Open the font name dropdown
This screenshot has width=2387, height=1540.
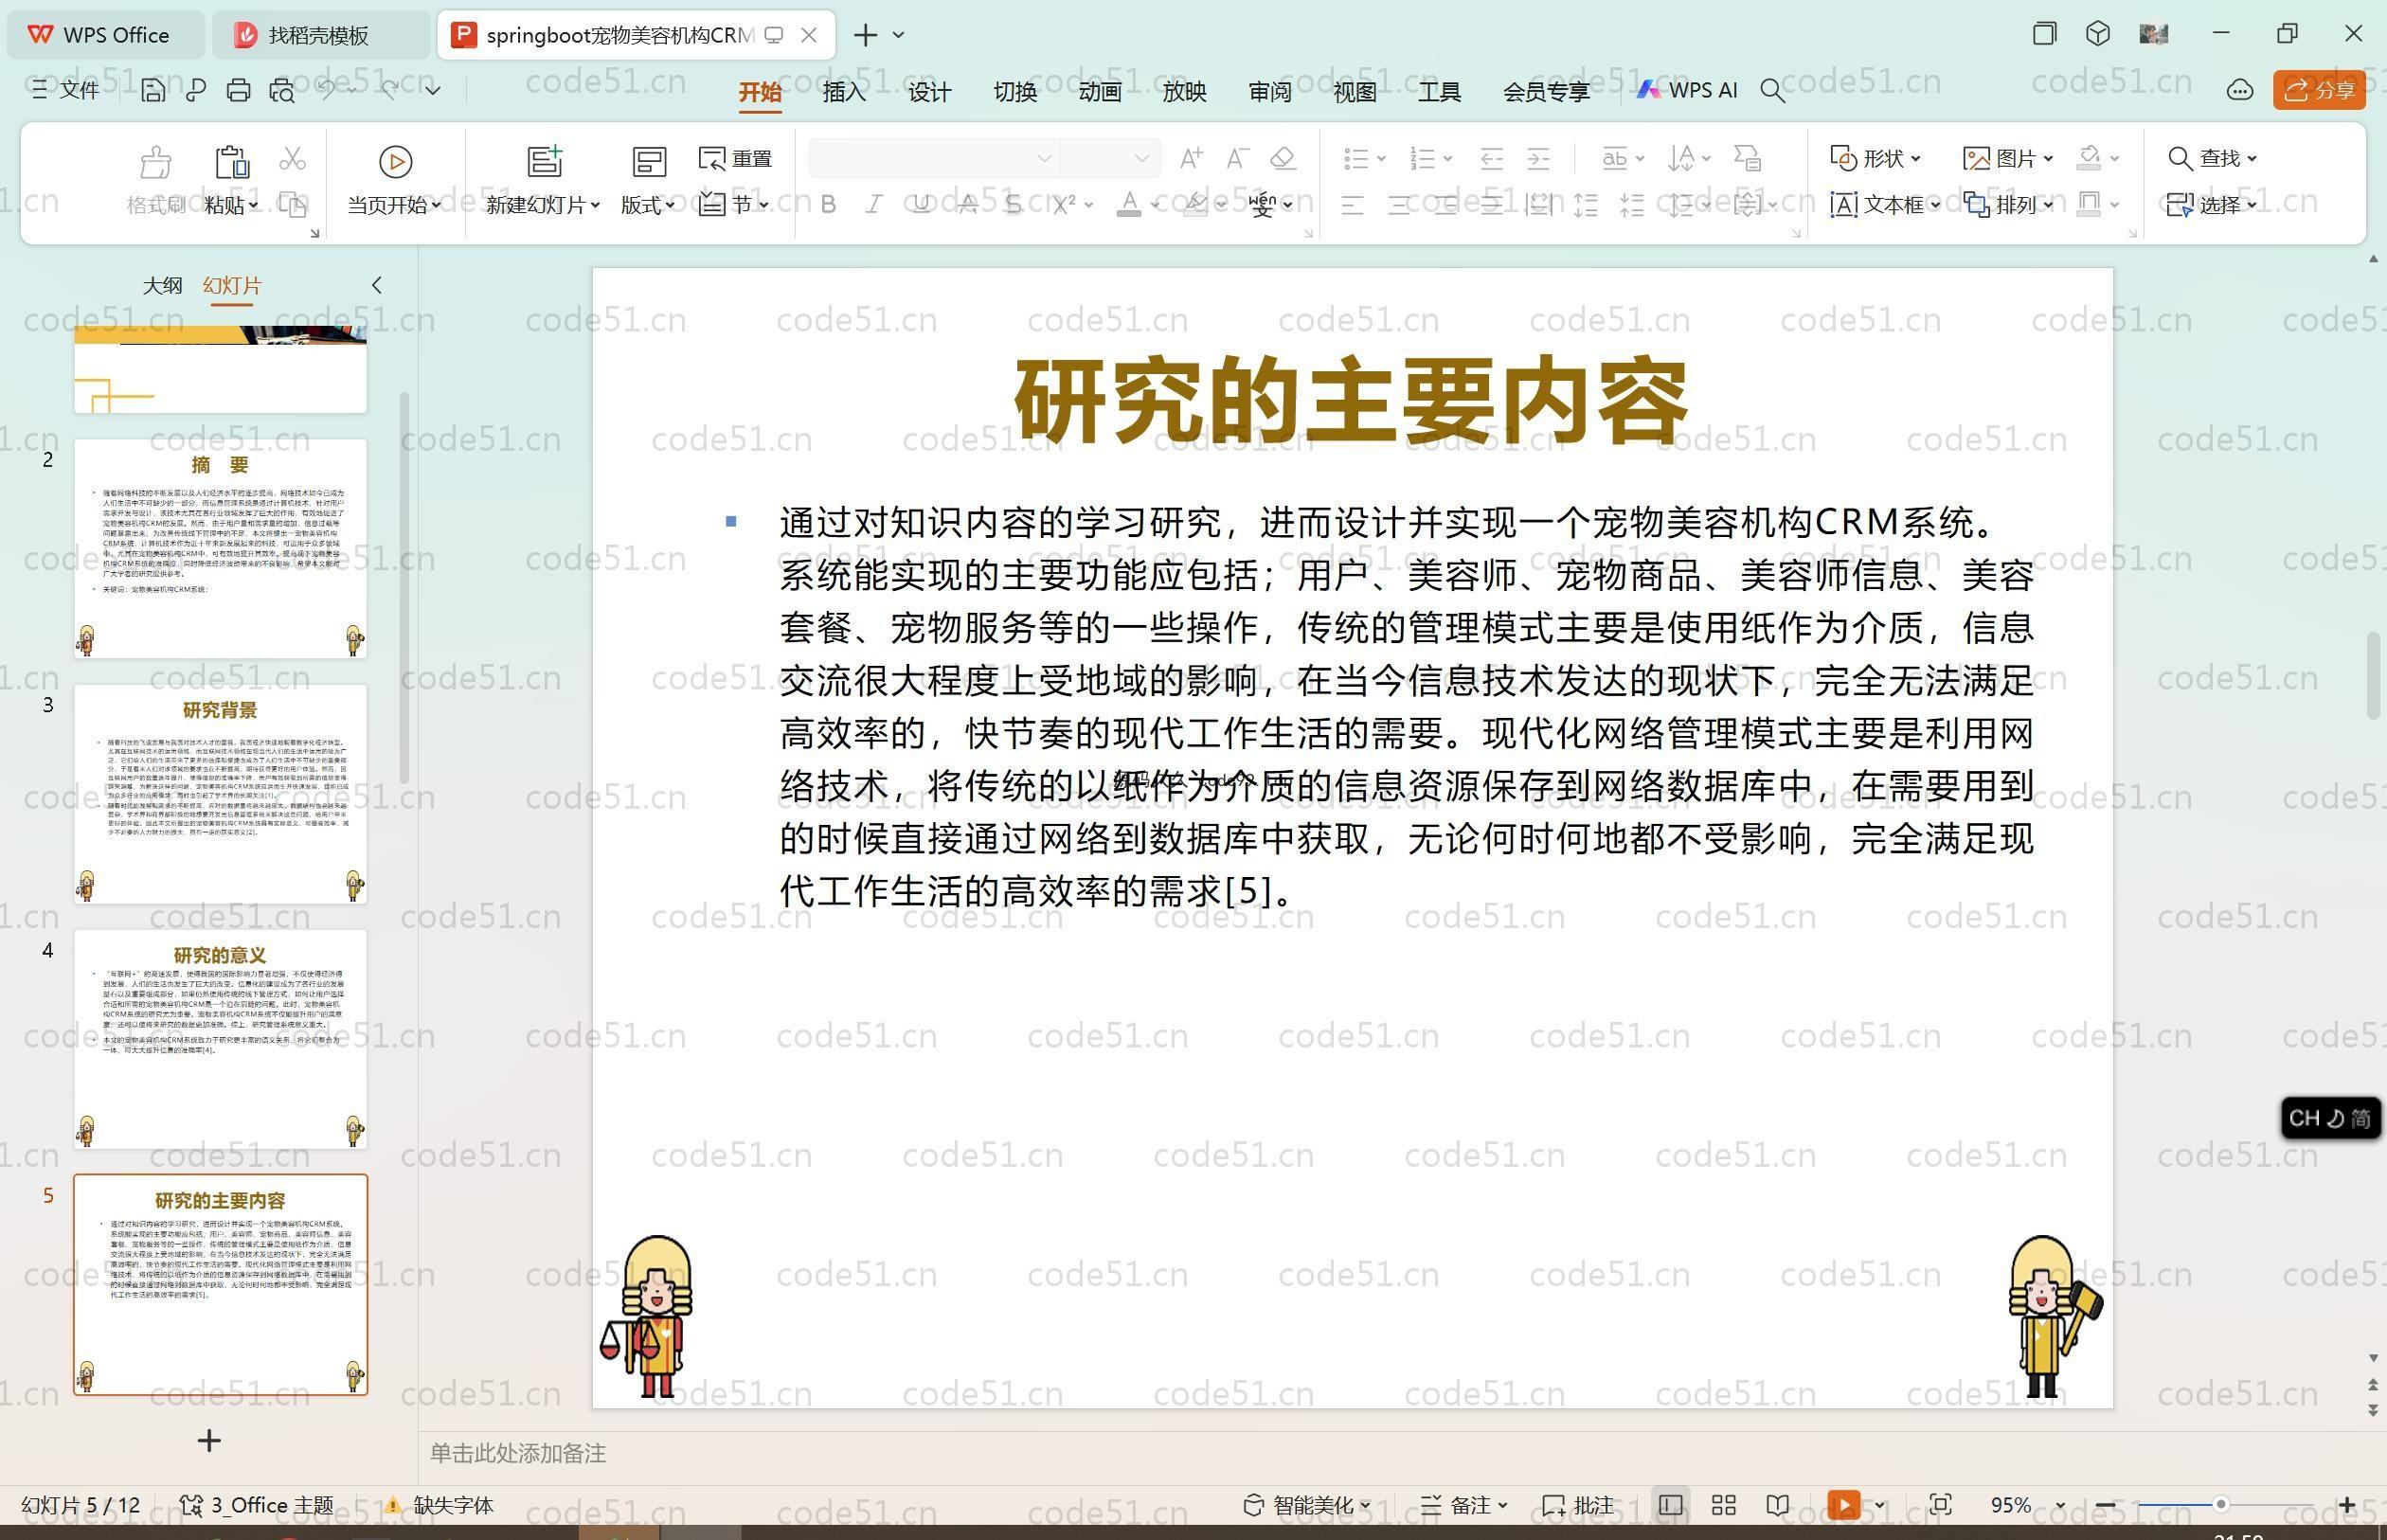(1044, 158)
